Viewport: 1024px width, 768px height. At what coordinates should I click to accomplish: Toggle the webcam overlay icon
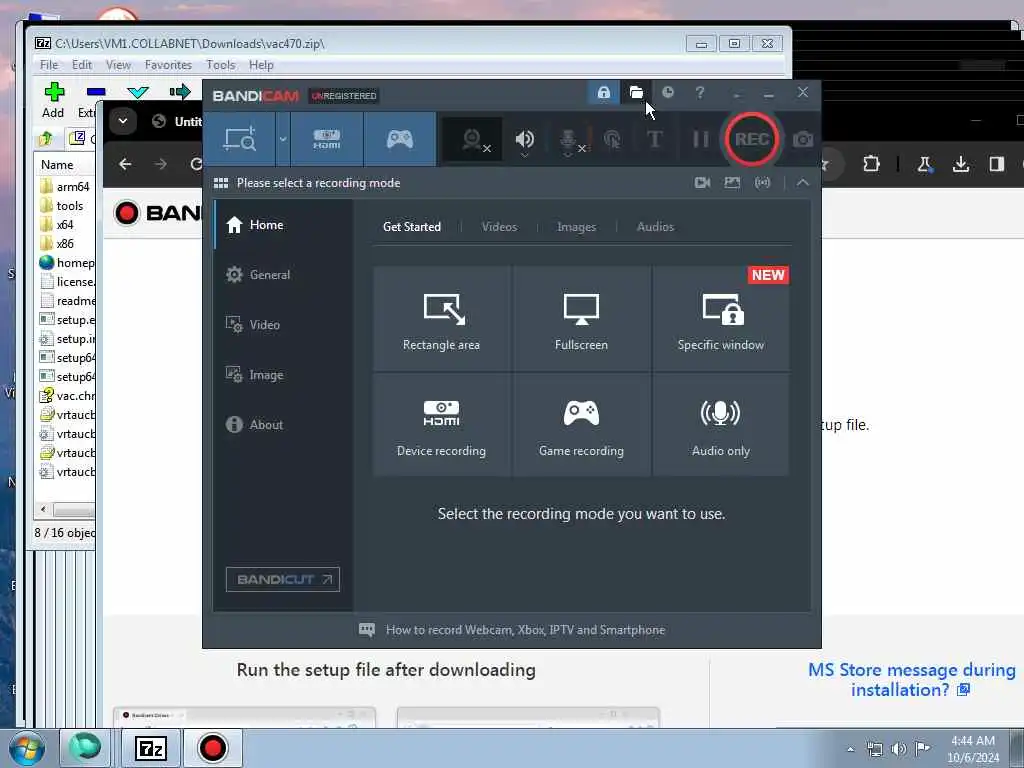click(472, 139)
